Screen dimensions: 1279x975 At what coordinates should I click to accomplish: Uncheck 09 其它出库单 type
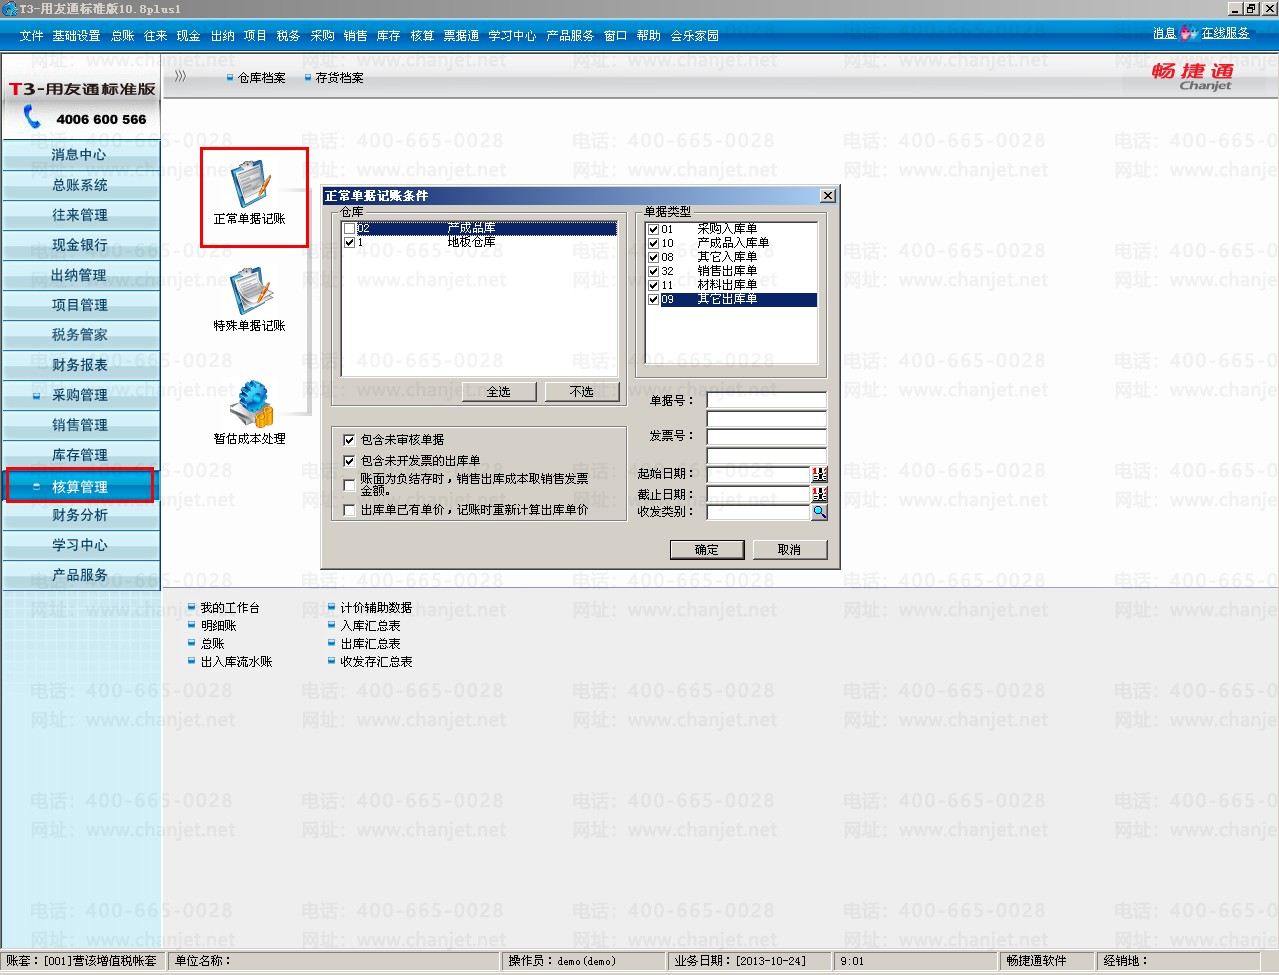pyautogui.click(x=653, y=299)
